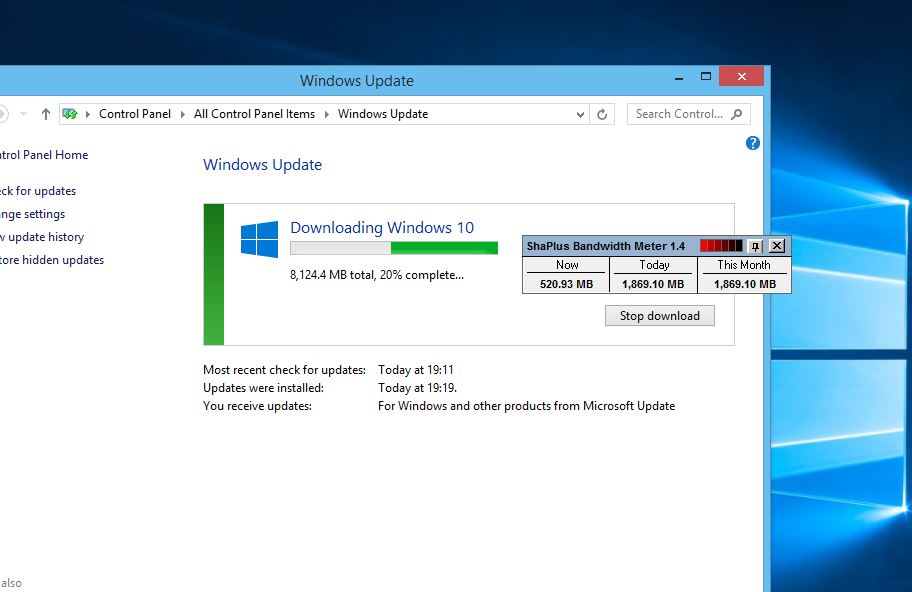The image size is (912, 592).
Task: Toggle the pin button on ShaPlus Bandwidth Meter
Action: pyautogui.click(x=755, y=245)
